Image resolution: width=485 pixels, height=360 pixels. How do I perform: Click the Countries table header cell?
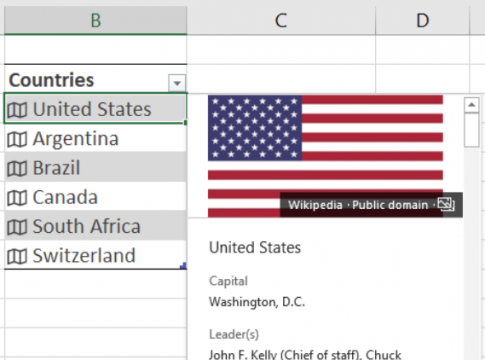click(x=95, y=79)
